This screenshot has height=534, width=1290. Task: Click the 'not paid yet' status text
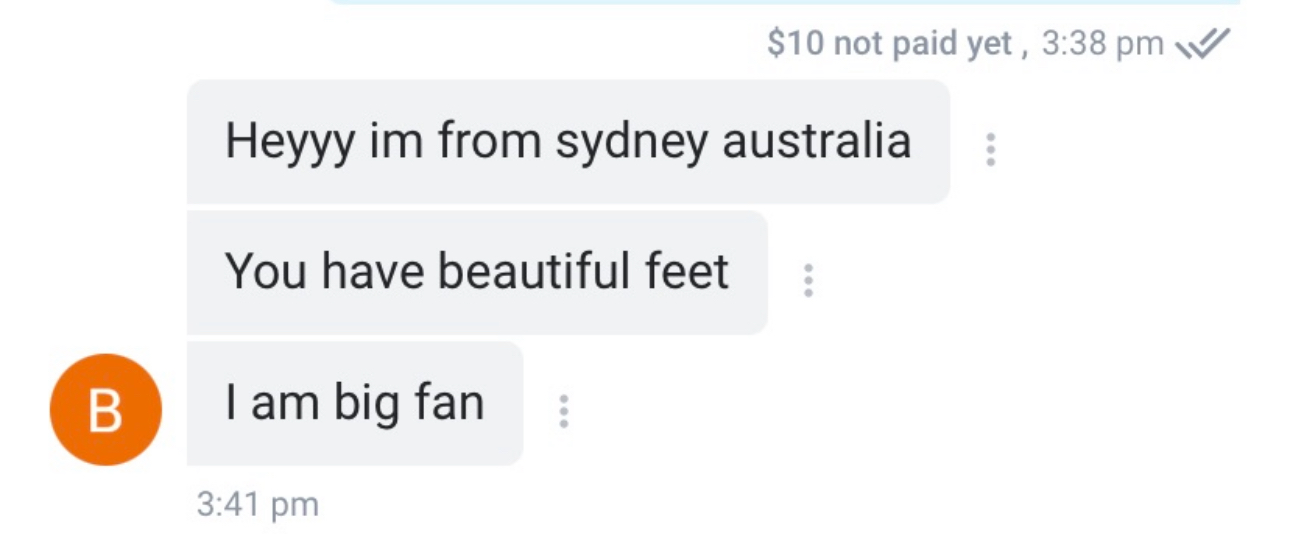point(922,44)
